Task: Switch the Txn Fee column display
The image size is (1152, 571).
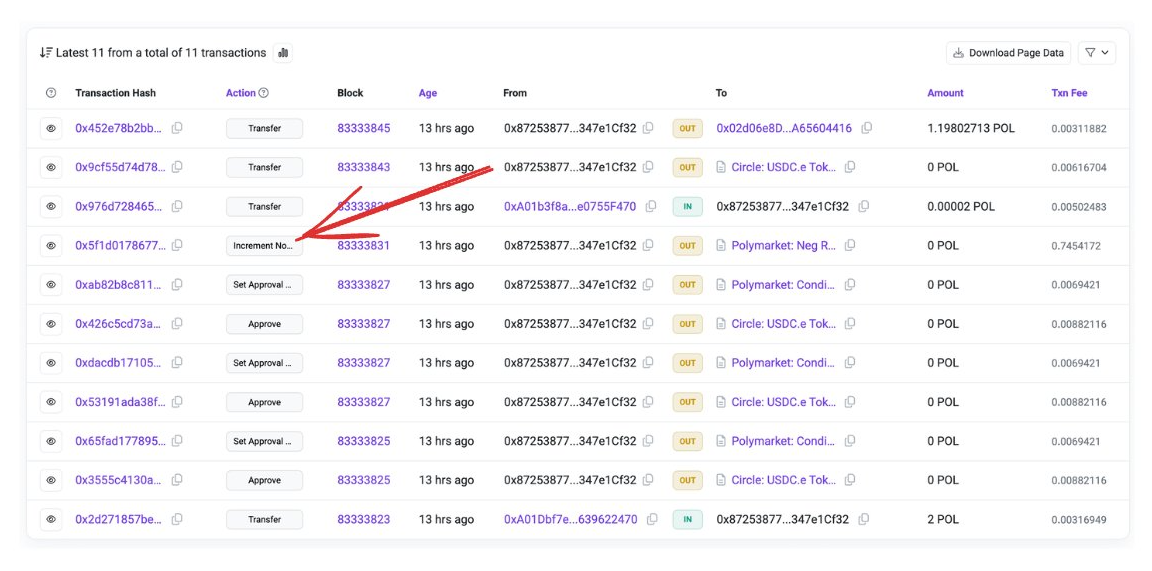Action: coord(1069,93)
